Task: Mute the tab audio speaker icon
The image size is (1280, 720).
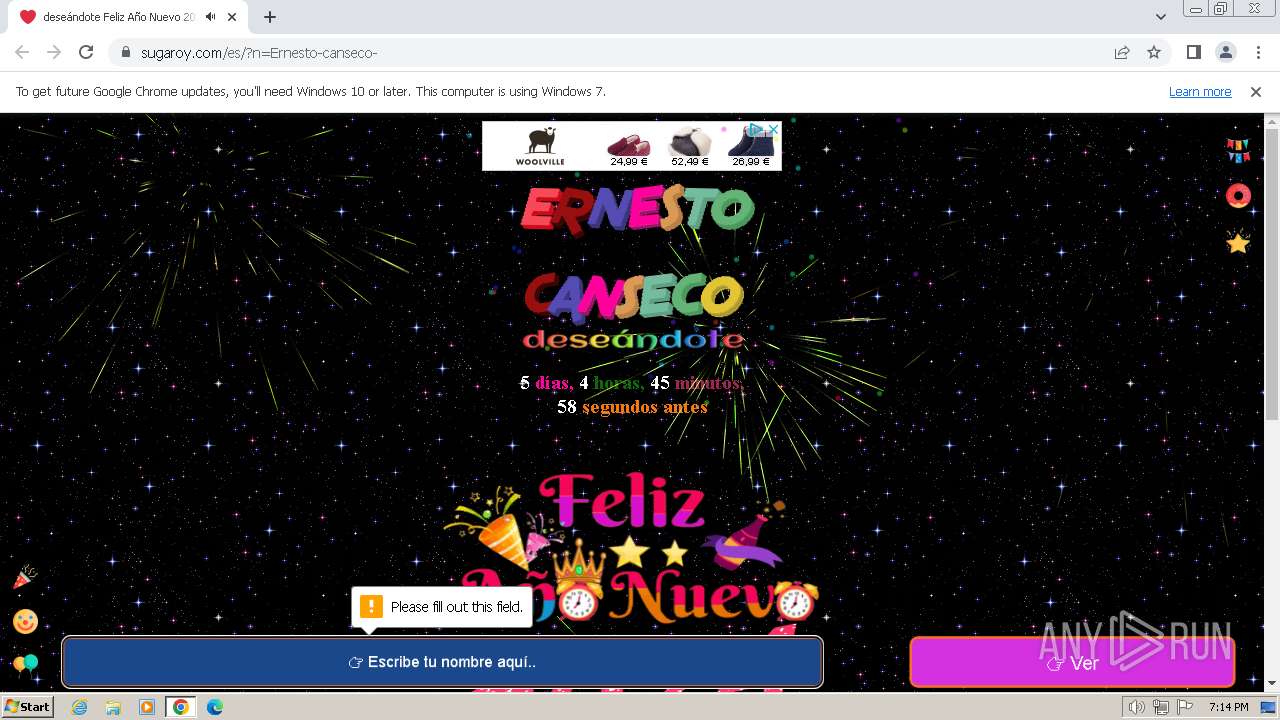Action: [x=211, y=17]
